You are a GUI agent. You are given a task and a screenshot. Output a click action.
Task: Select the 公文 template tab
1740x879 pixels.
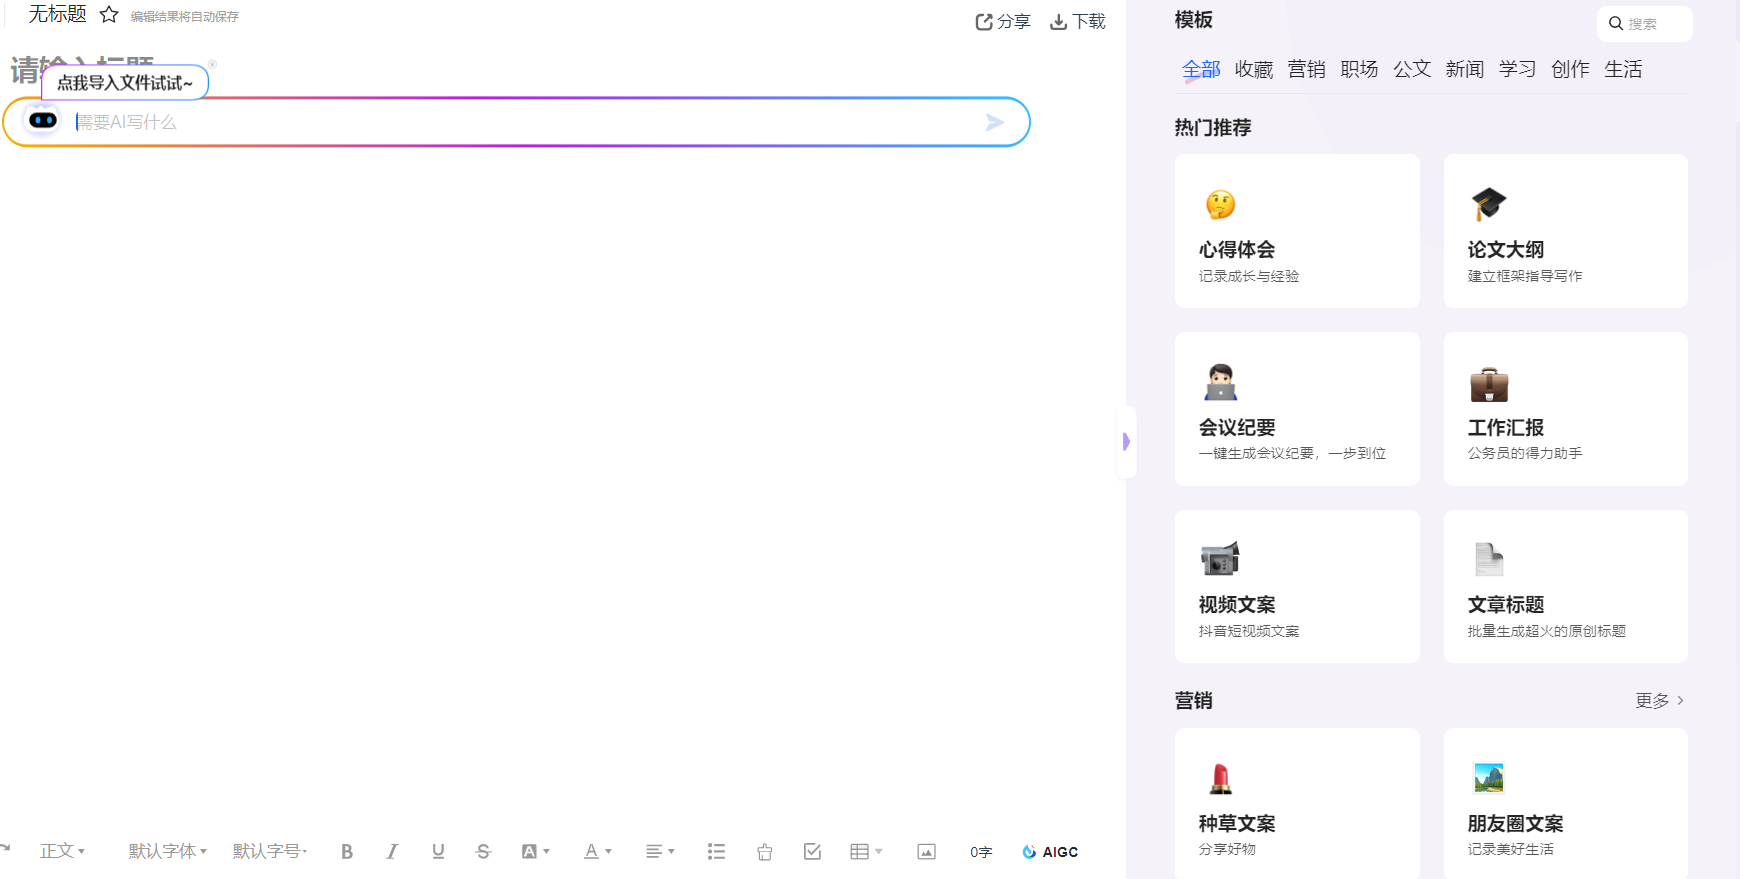tap(1412, 69)
